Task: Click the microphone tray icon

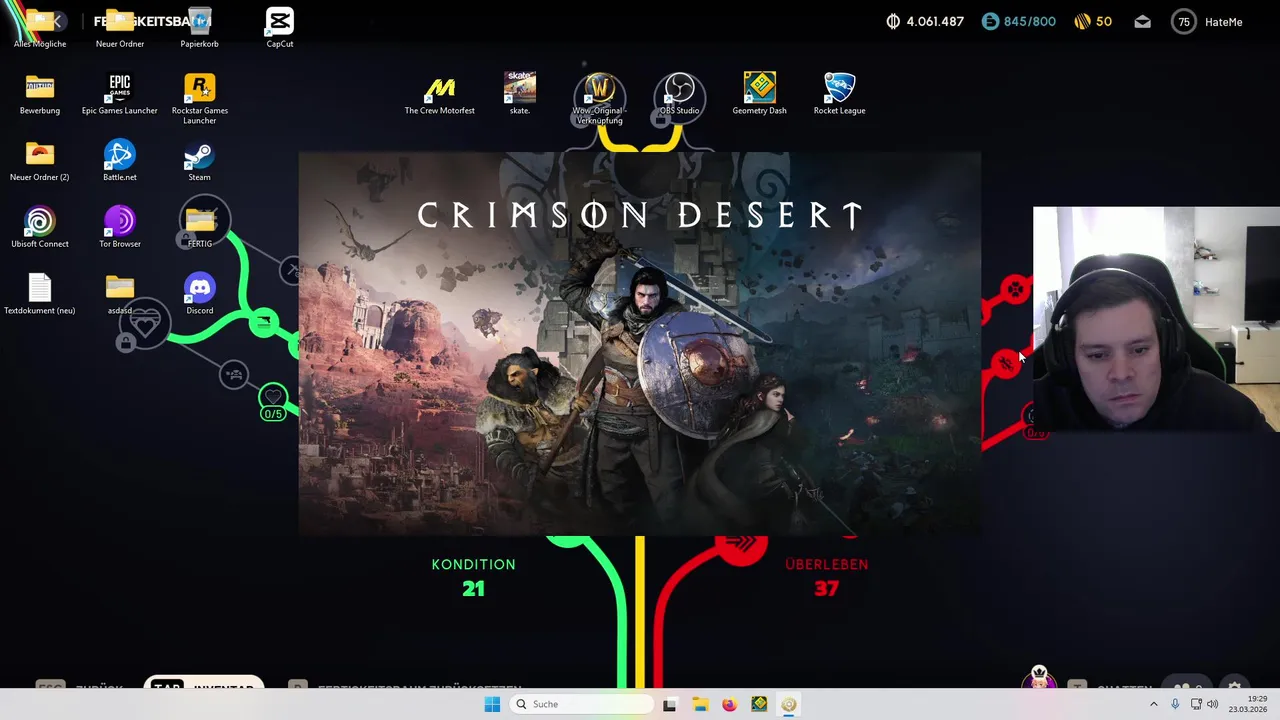Action: click(x=1175, y=704)
